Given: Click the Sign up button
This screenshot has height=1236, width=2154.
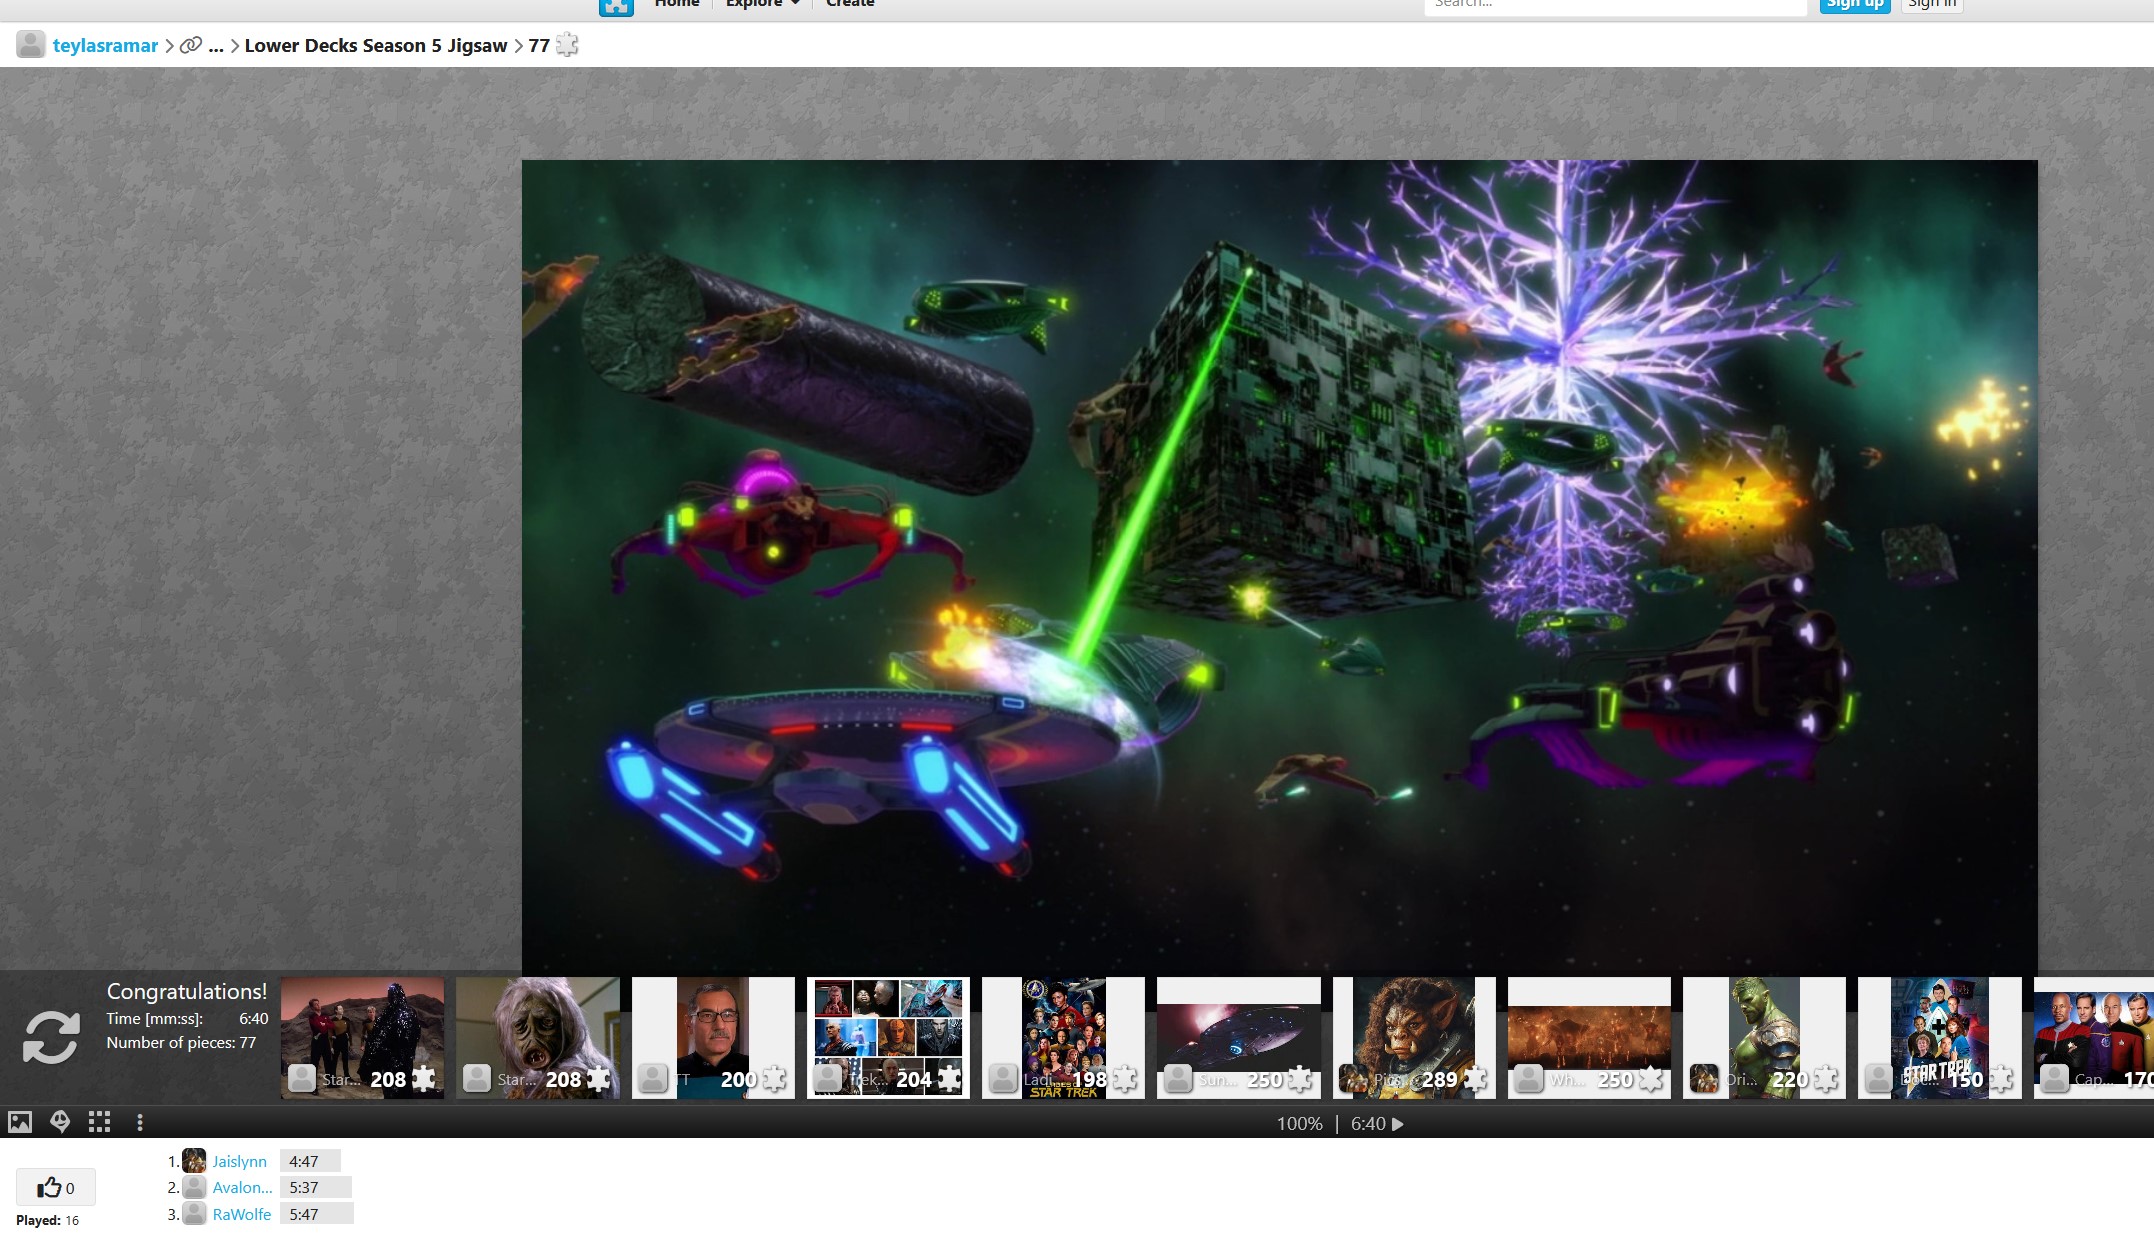Looking at the screenshot, I should (x=1855, y=5).
